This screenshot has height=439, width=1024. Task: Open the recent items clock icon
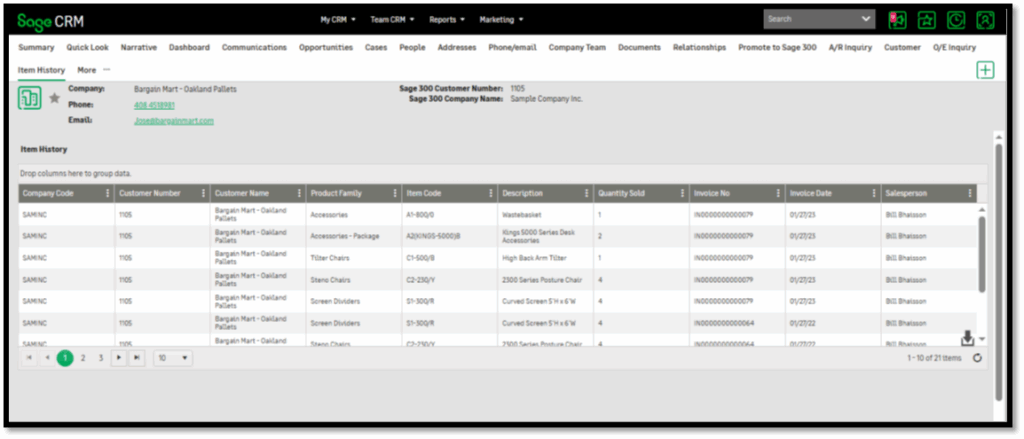tap(955, 20)
